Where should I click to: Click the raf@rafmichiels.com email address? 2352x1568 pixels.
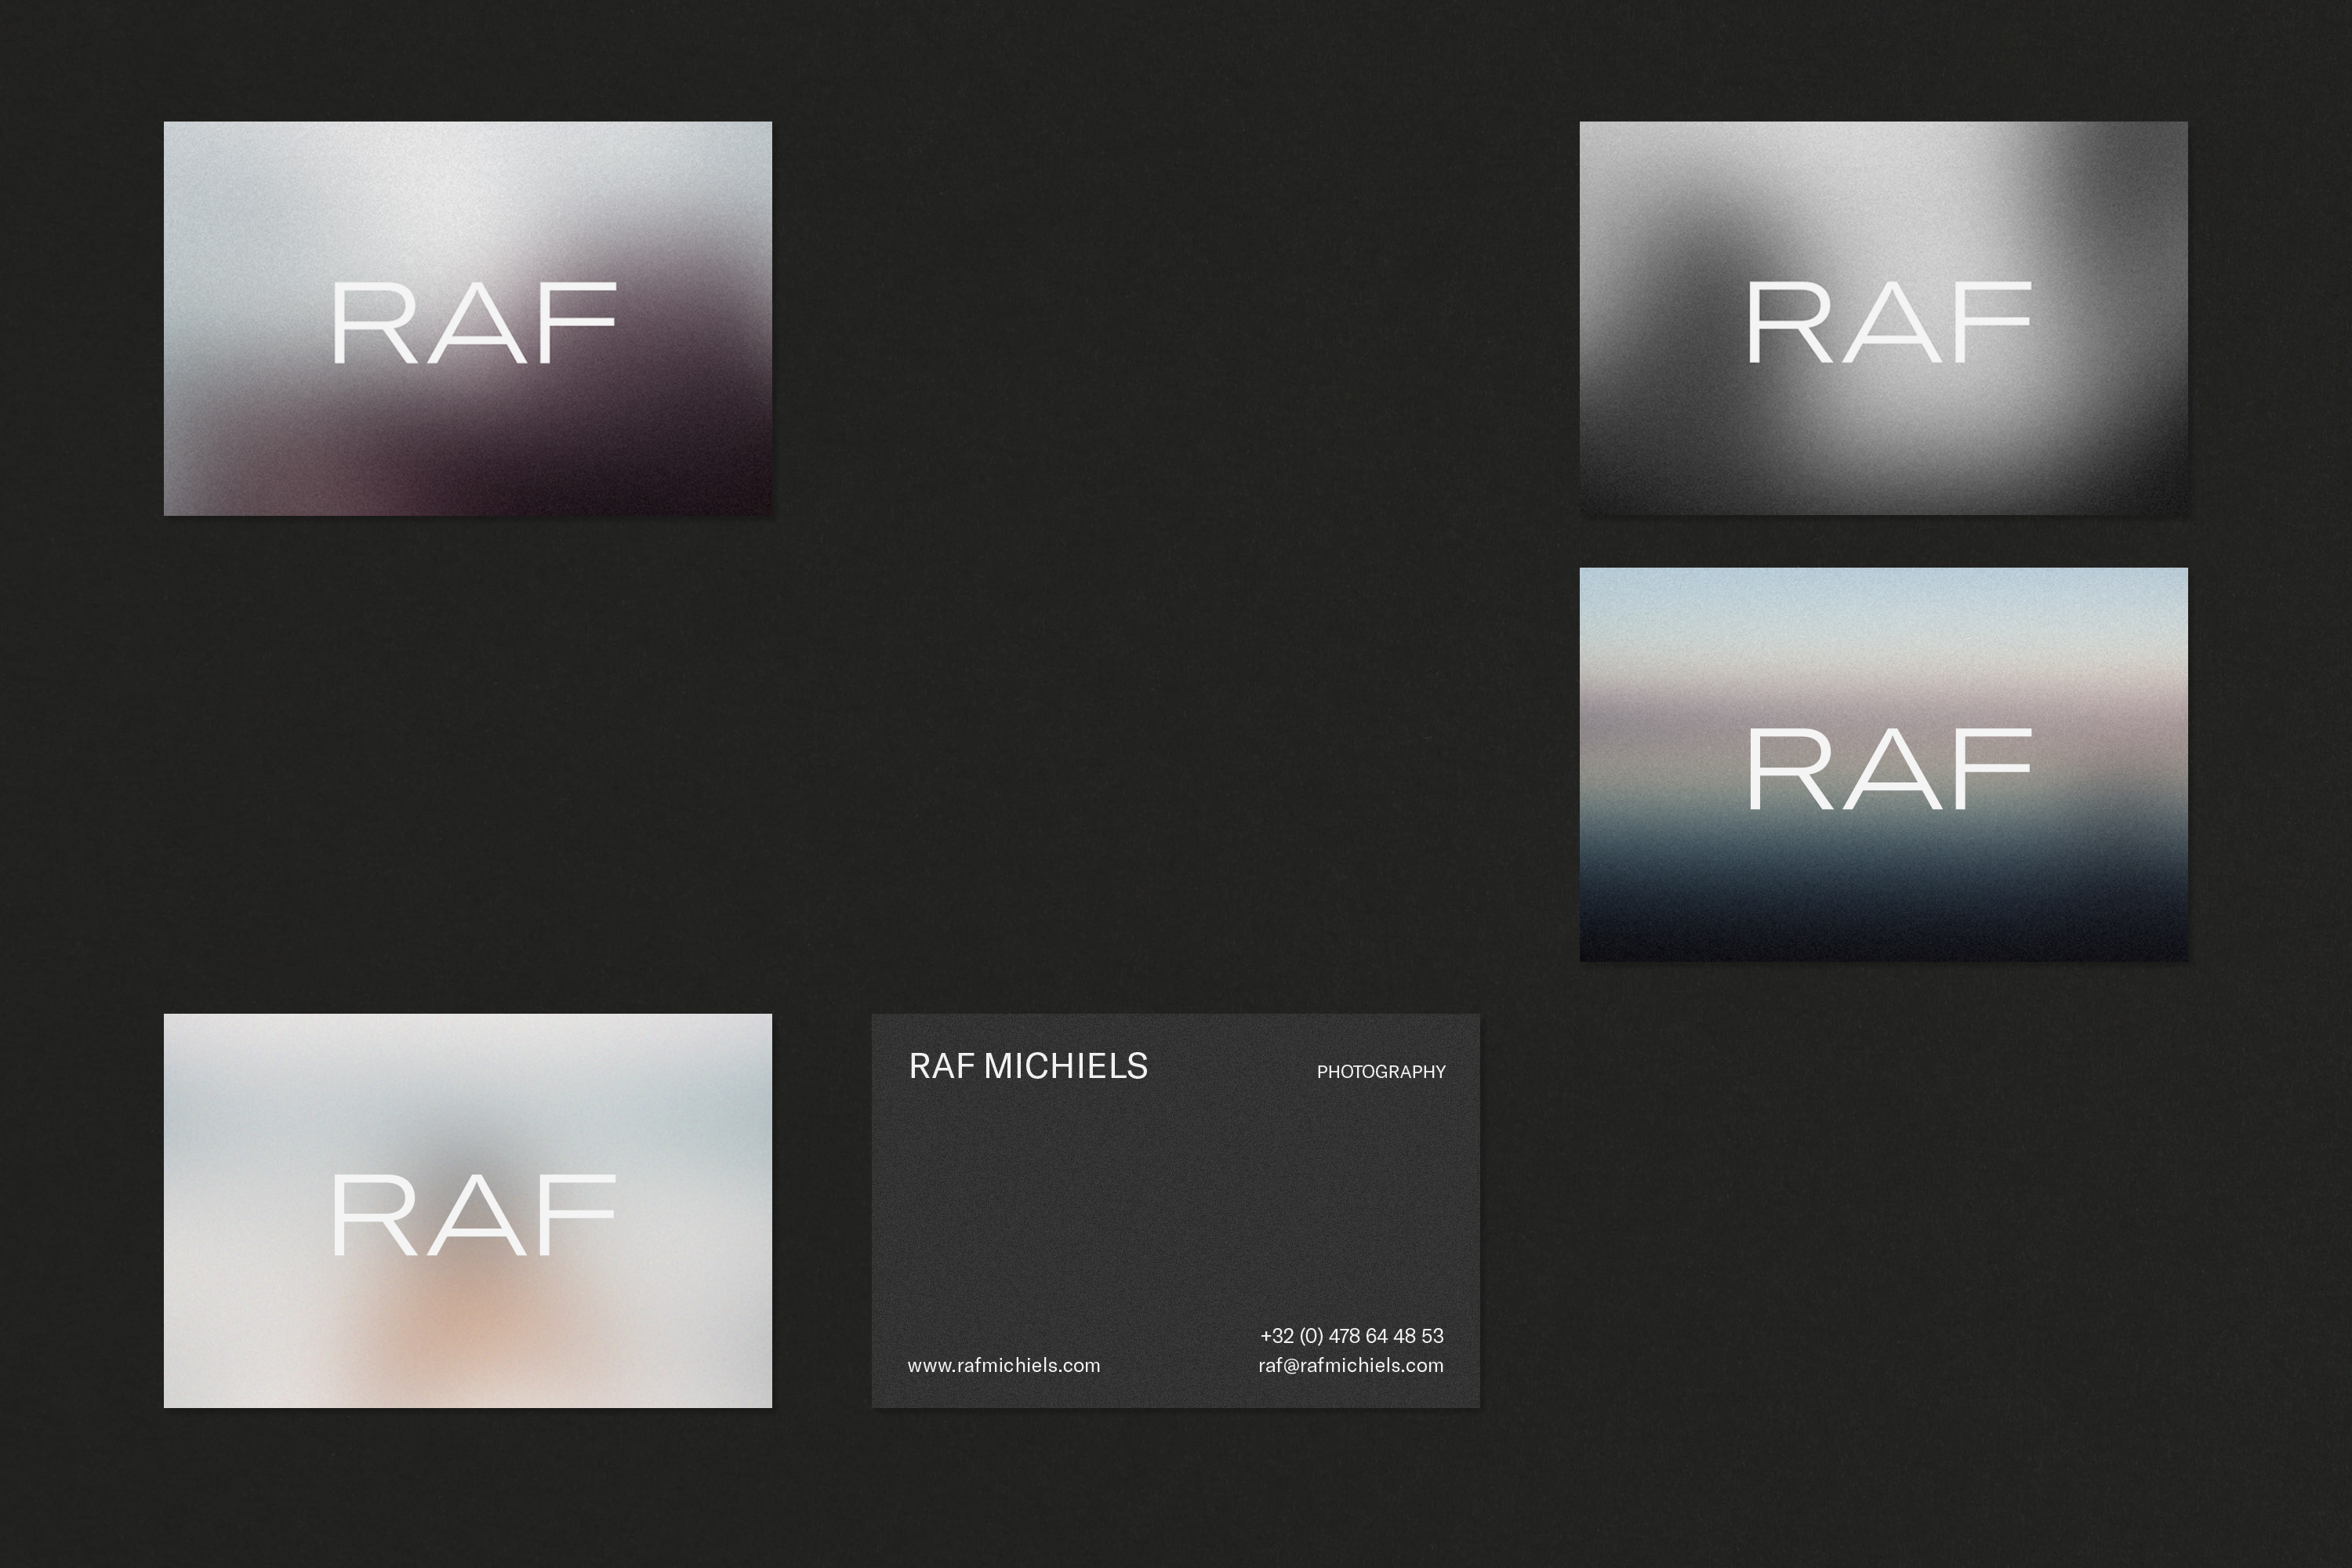tap(1350, 1365)
